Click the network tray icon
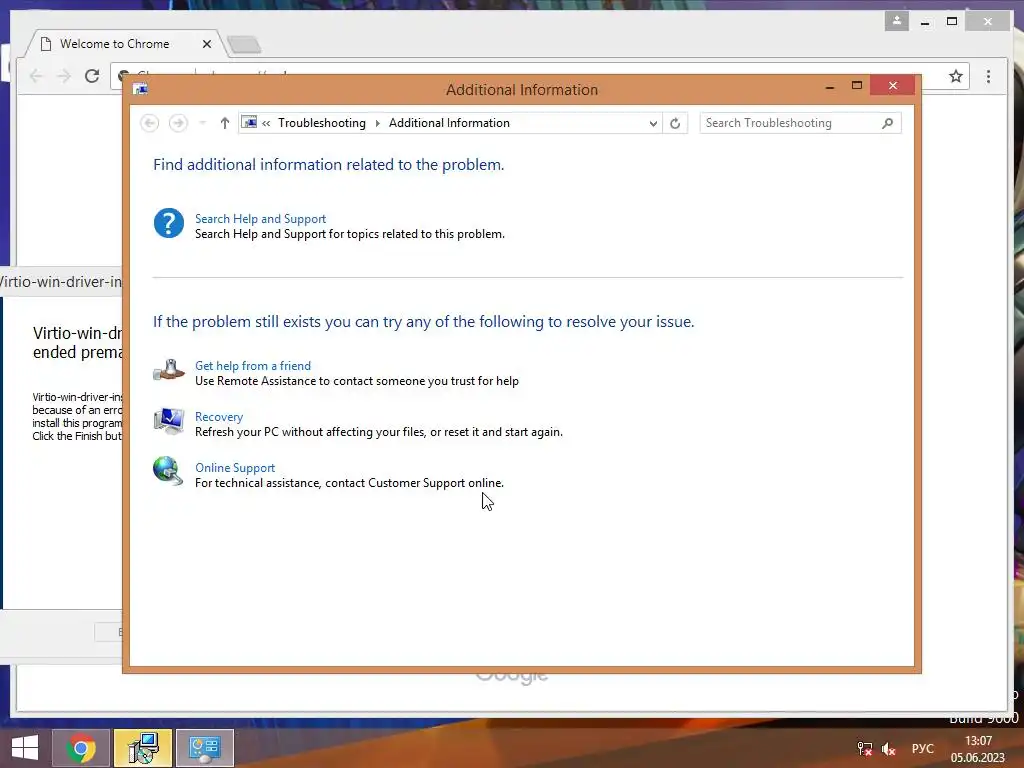Screen dimensions: 1024x768 point(865,748)
